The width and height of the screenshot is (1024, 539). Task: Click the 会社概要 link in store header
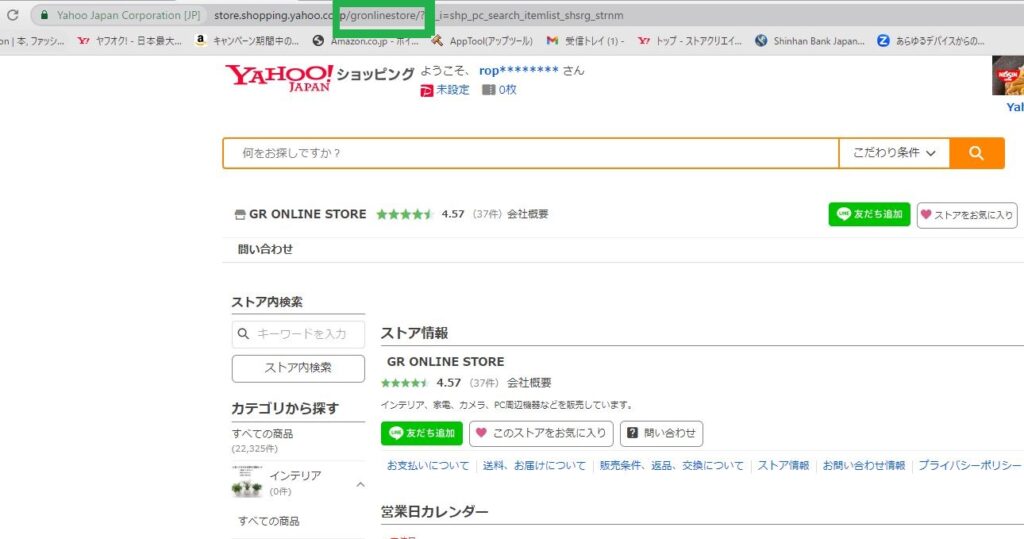click(527, 214)
